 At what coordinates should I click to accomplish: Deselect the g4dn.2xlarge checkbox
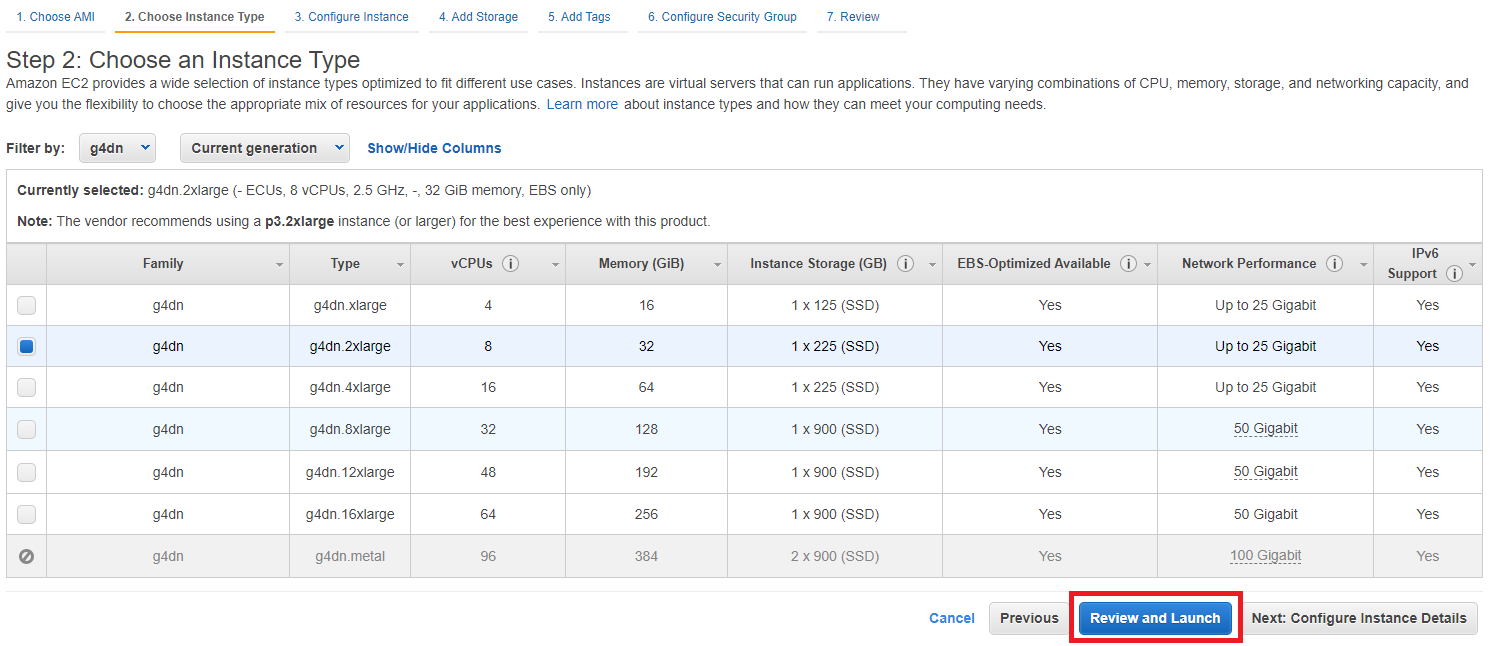[x=26, y=346]
